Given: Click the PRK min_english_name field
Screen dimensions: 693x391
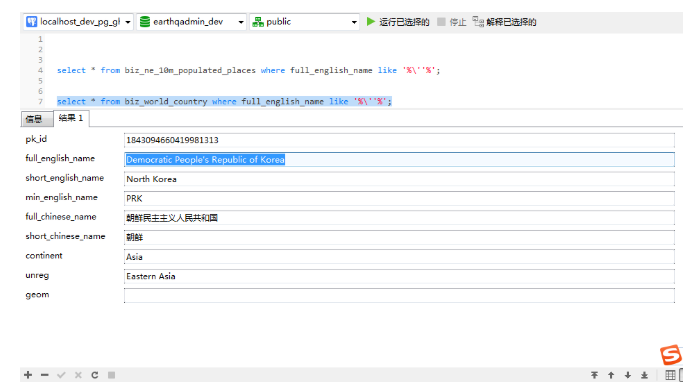Looking at the screenshot, I should click(x=399, y=198).
